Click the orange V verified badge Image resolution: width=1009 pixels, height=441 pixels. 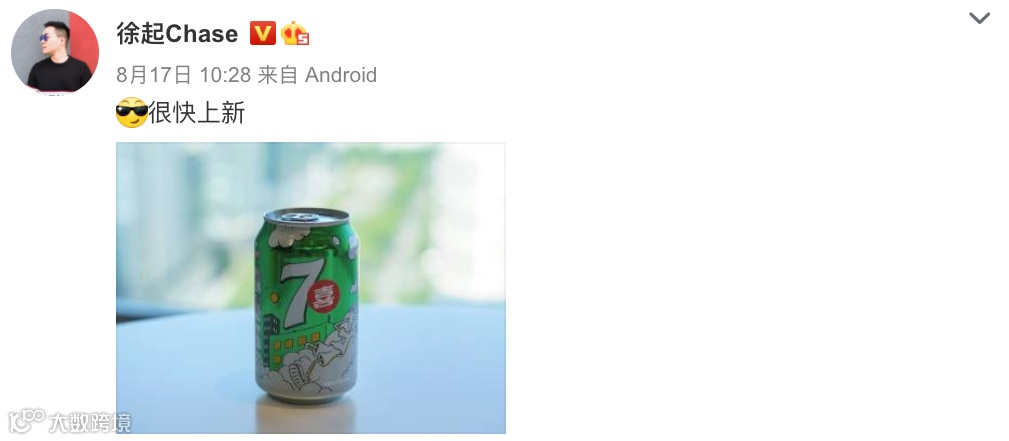(263, 33)
